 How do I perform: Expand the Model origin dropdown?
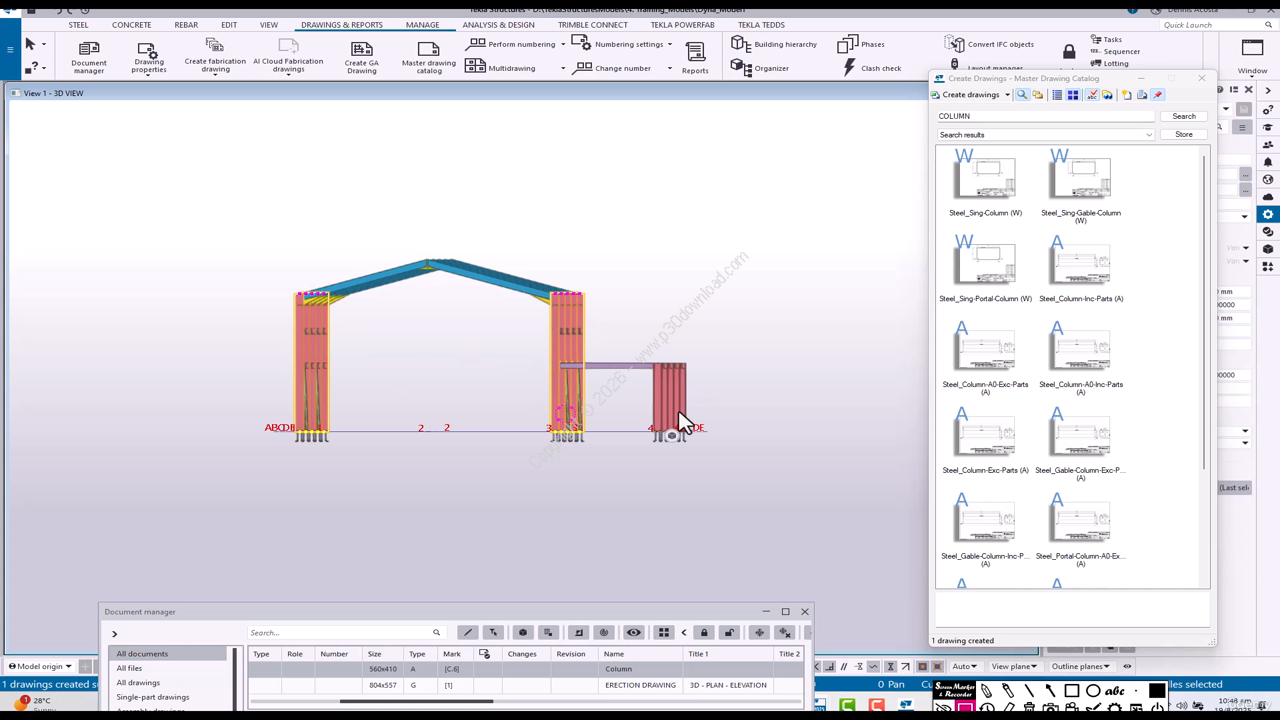click(x=68, y=667)
